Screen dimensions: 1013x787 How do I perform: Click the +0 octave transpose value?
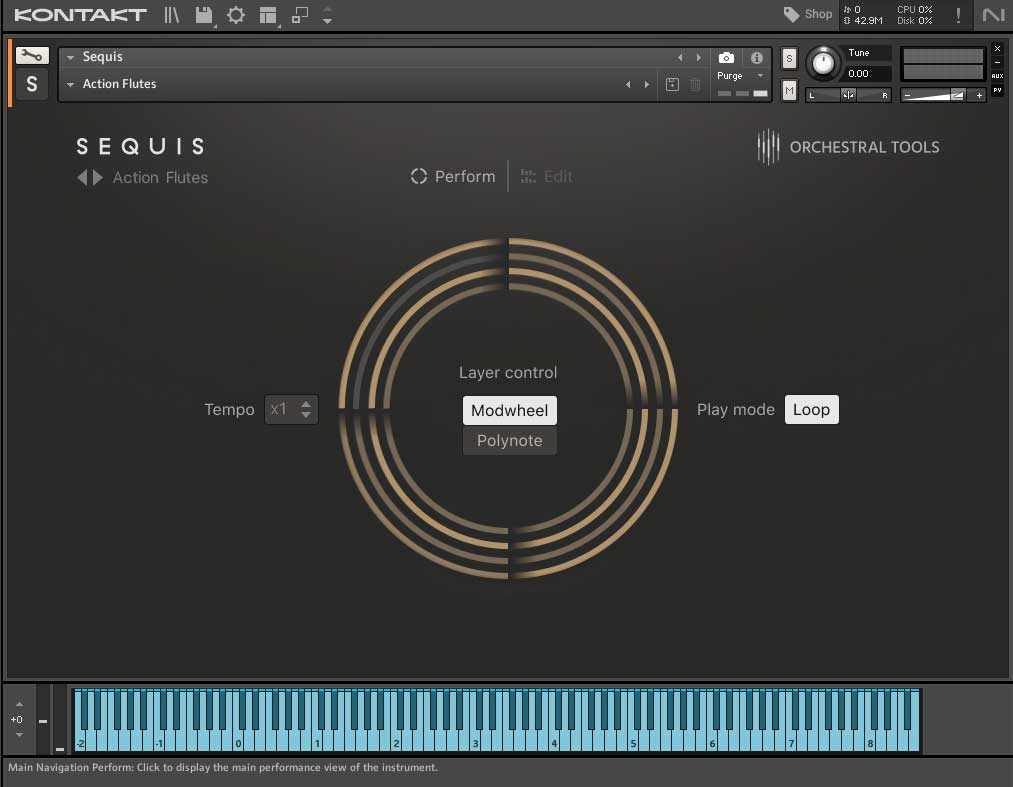[x=17, y=719]
